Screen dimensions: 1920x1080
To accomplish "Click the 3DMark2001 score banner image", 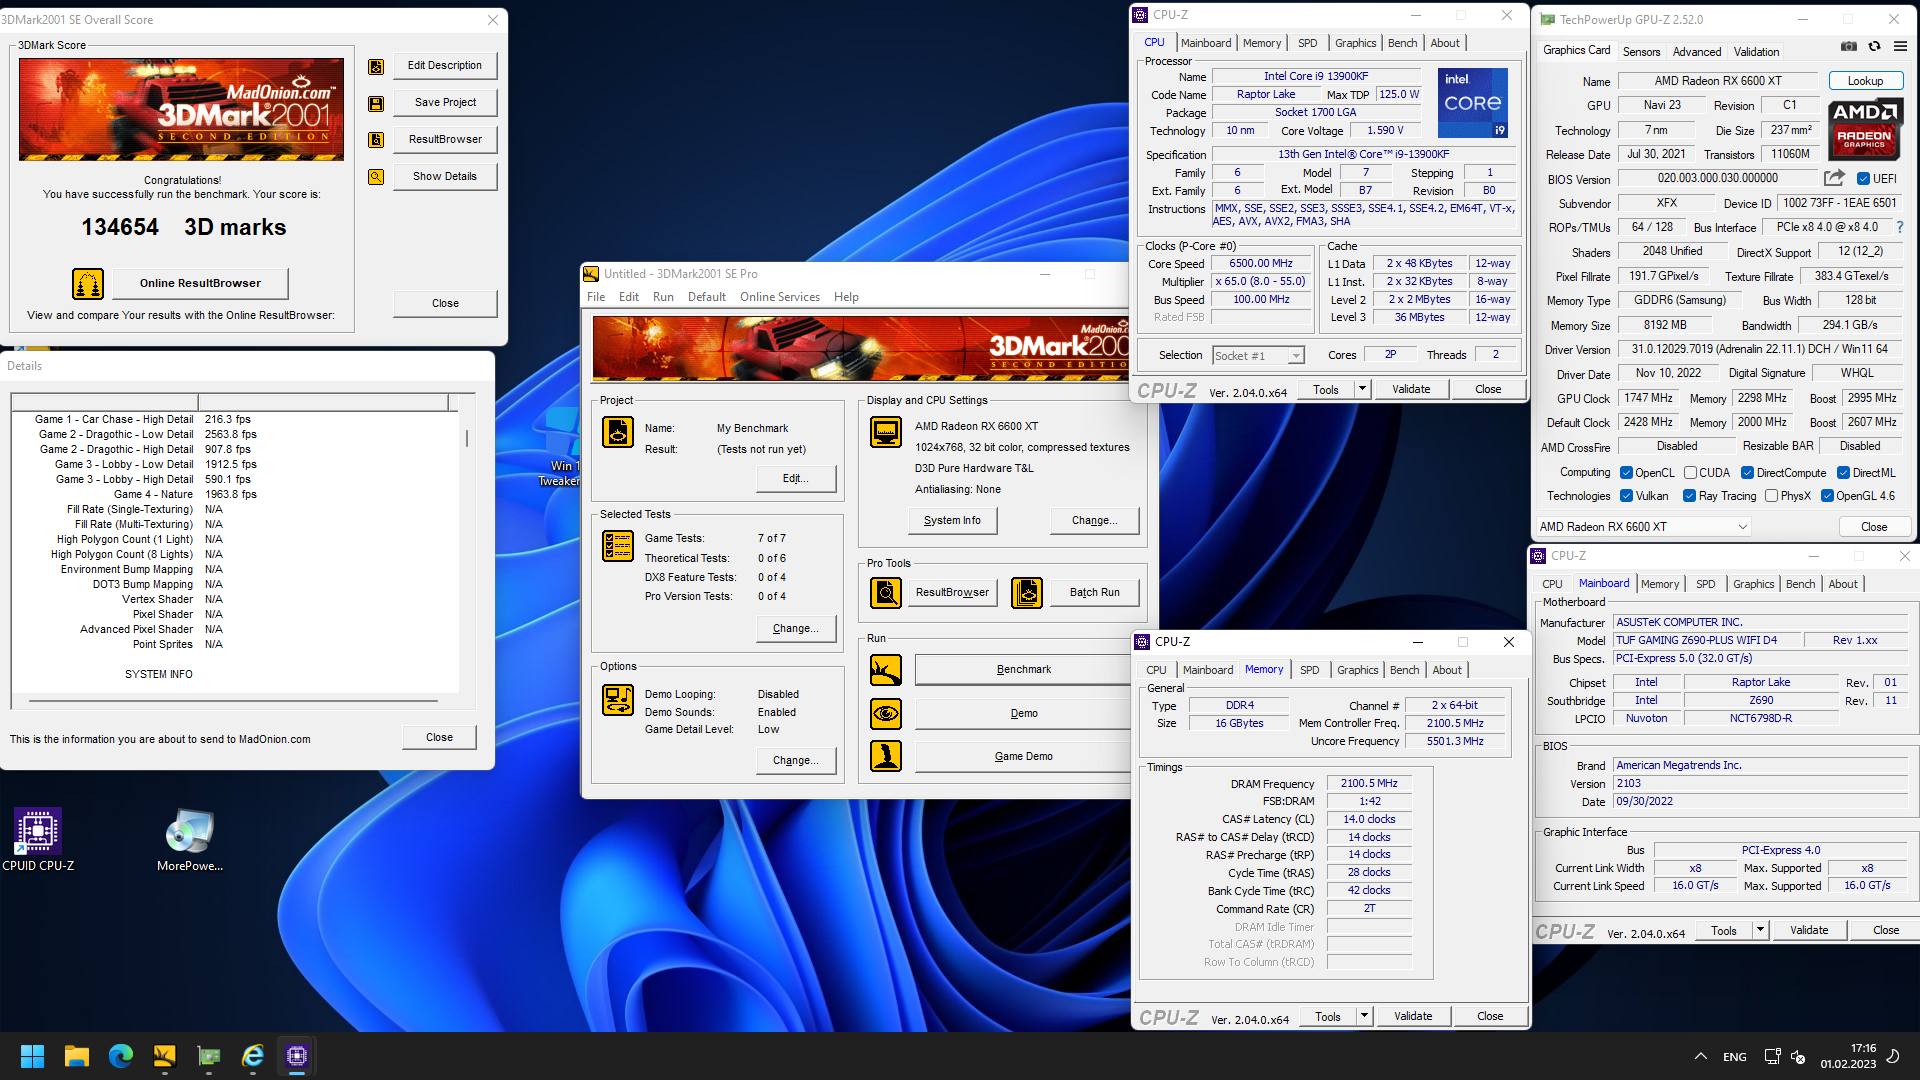I will 181,109.
